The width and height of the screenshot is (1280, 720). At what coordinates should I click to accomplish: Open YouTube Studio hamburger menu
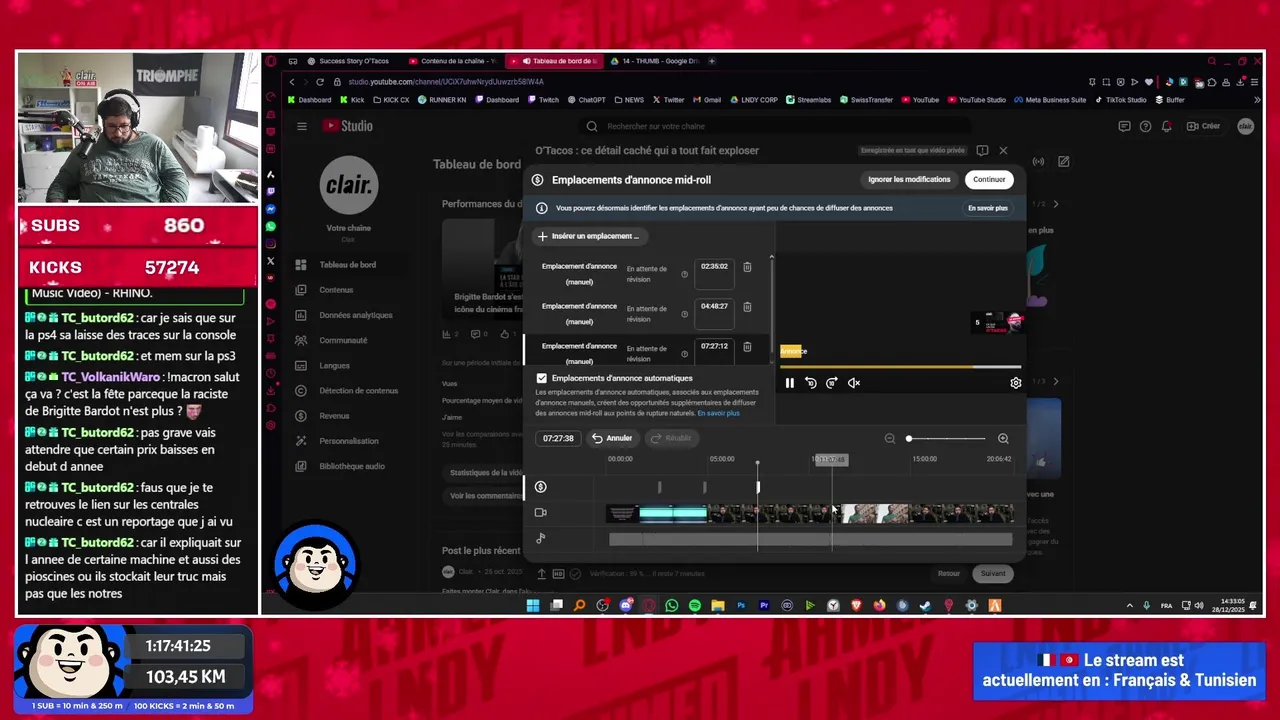click(301, 126)
